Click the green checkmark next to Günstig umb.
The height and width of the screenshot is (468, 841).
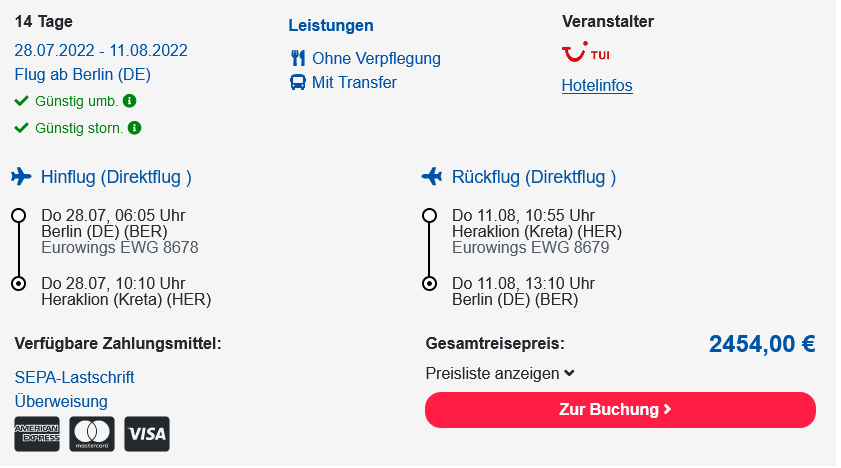click(x=21, y=101)
